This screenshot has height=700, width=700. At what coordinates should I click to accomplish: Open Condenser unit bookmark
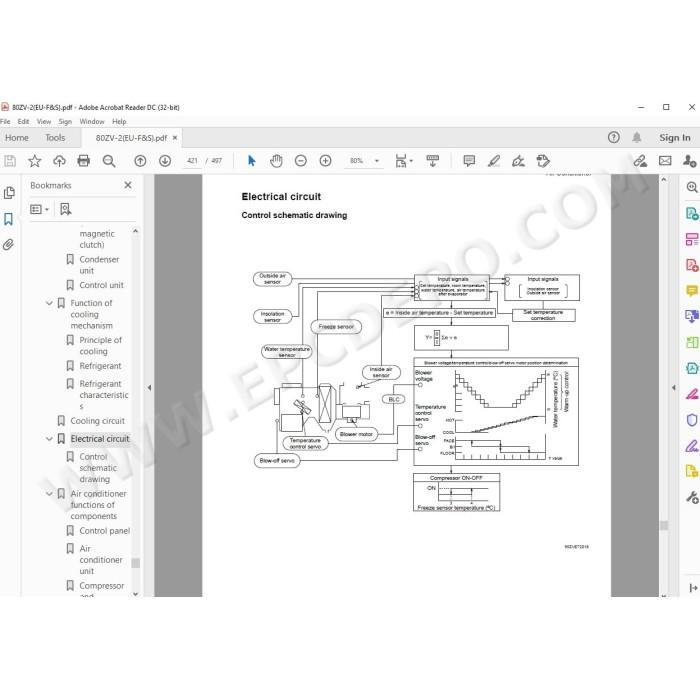[x=99, y=265]
